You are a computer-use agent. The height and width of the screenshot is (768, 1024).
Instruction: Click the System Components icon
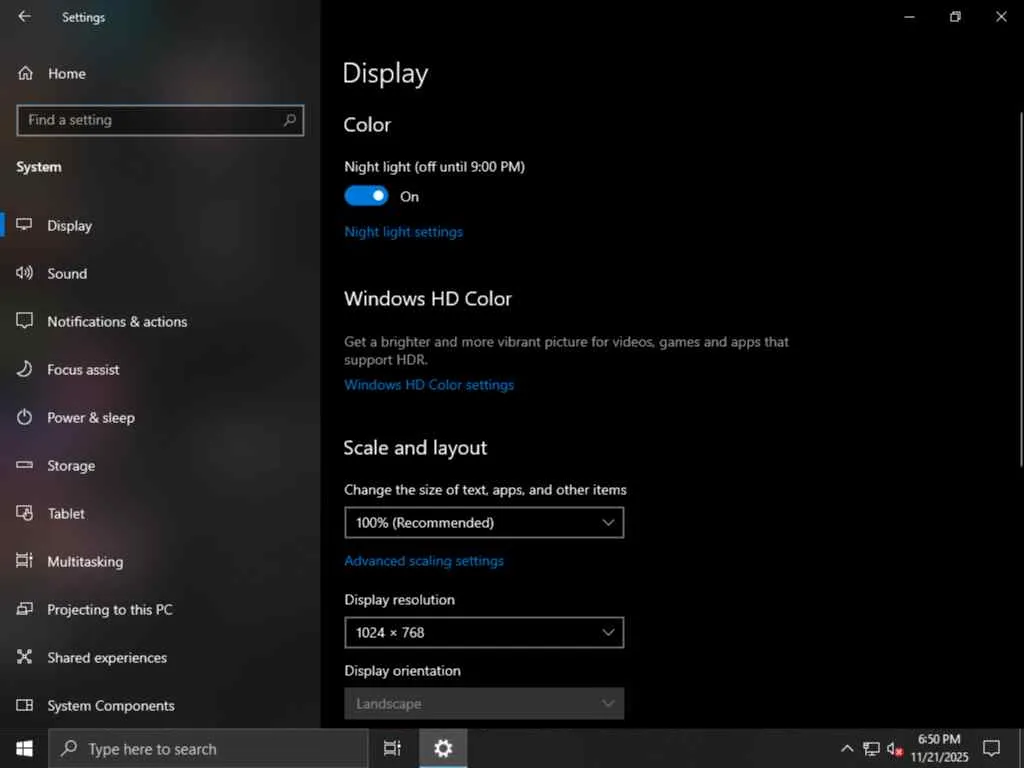pyautogui.click(x=24, y=705)
